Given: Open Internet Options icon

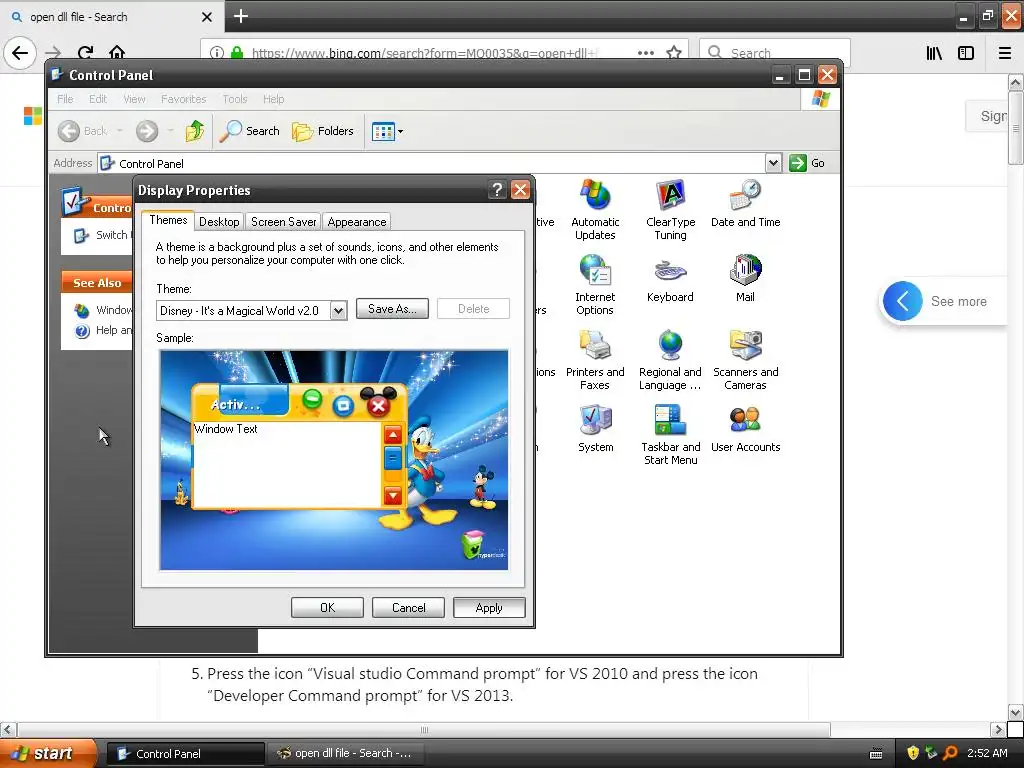Looking at the screenshot, I should tap(595, 285).
